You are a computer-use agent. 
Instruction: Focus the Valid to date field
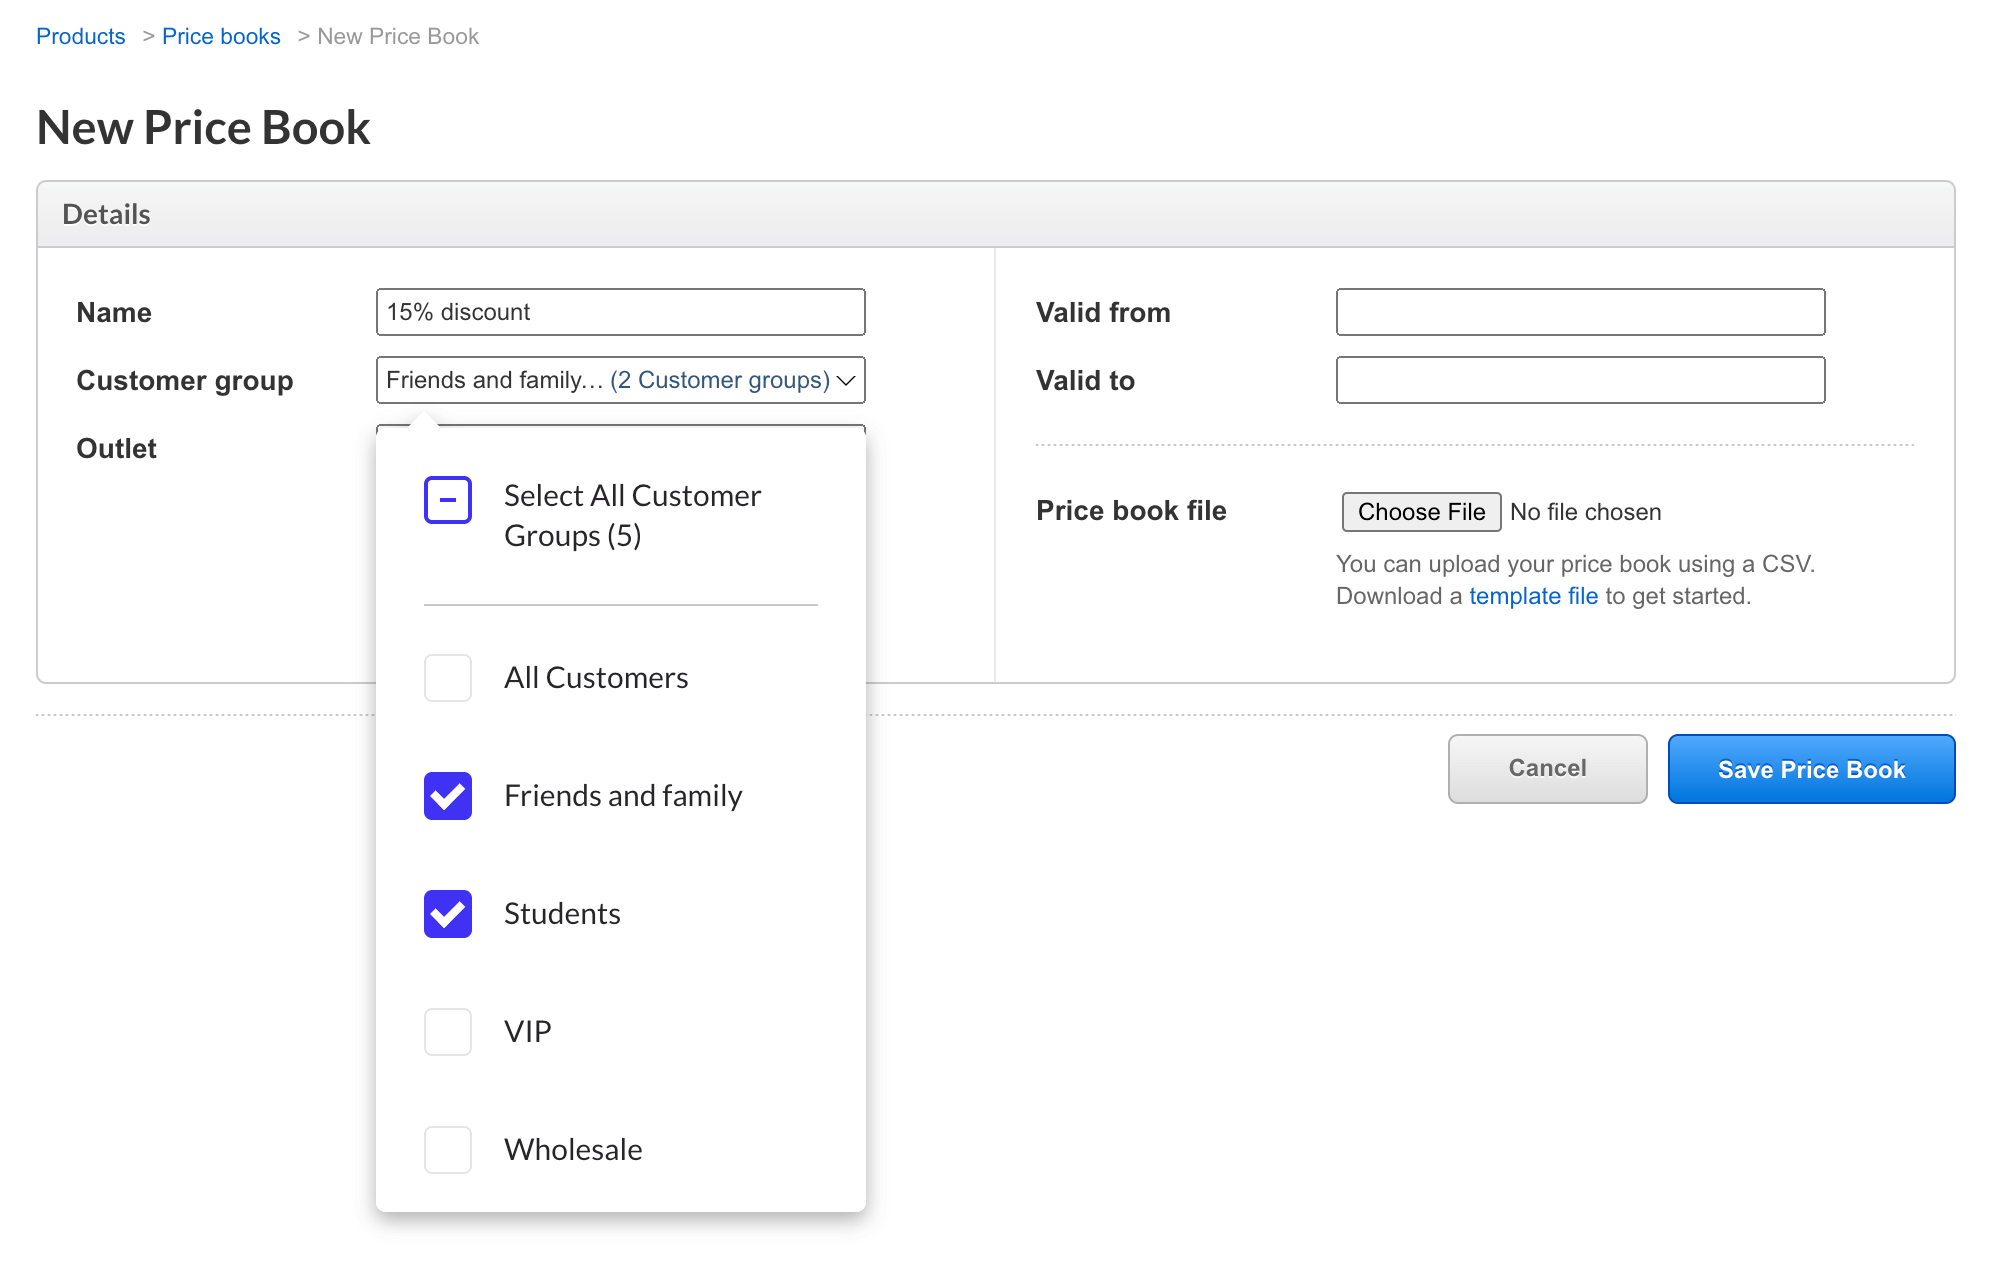point(1580,380)
